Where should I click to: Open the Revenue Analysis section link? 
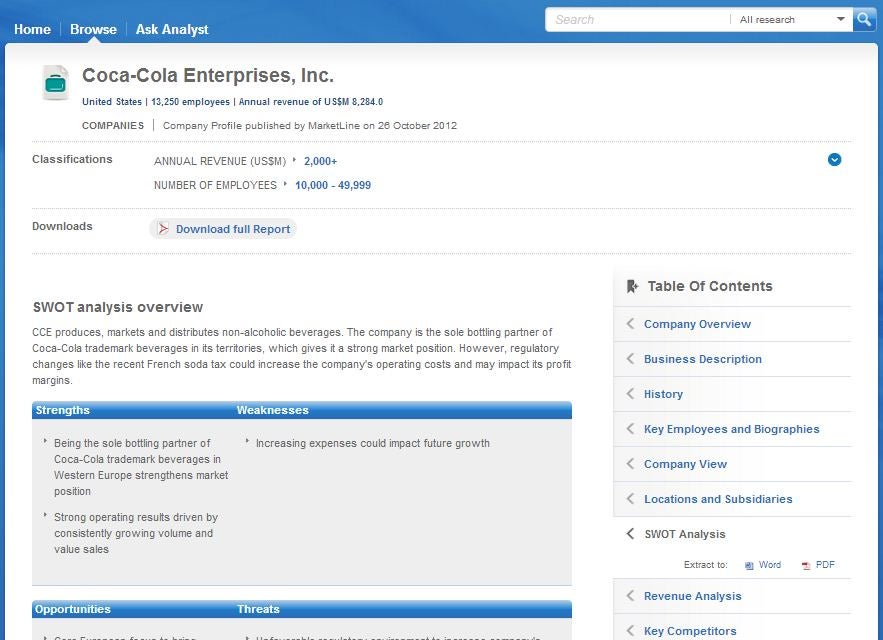[x=693, y=596]
